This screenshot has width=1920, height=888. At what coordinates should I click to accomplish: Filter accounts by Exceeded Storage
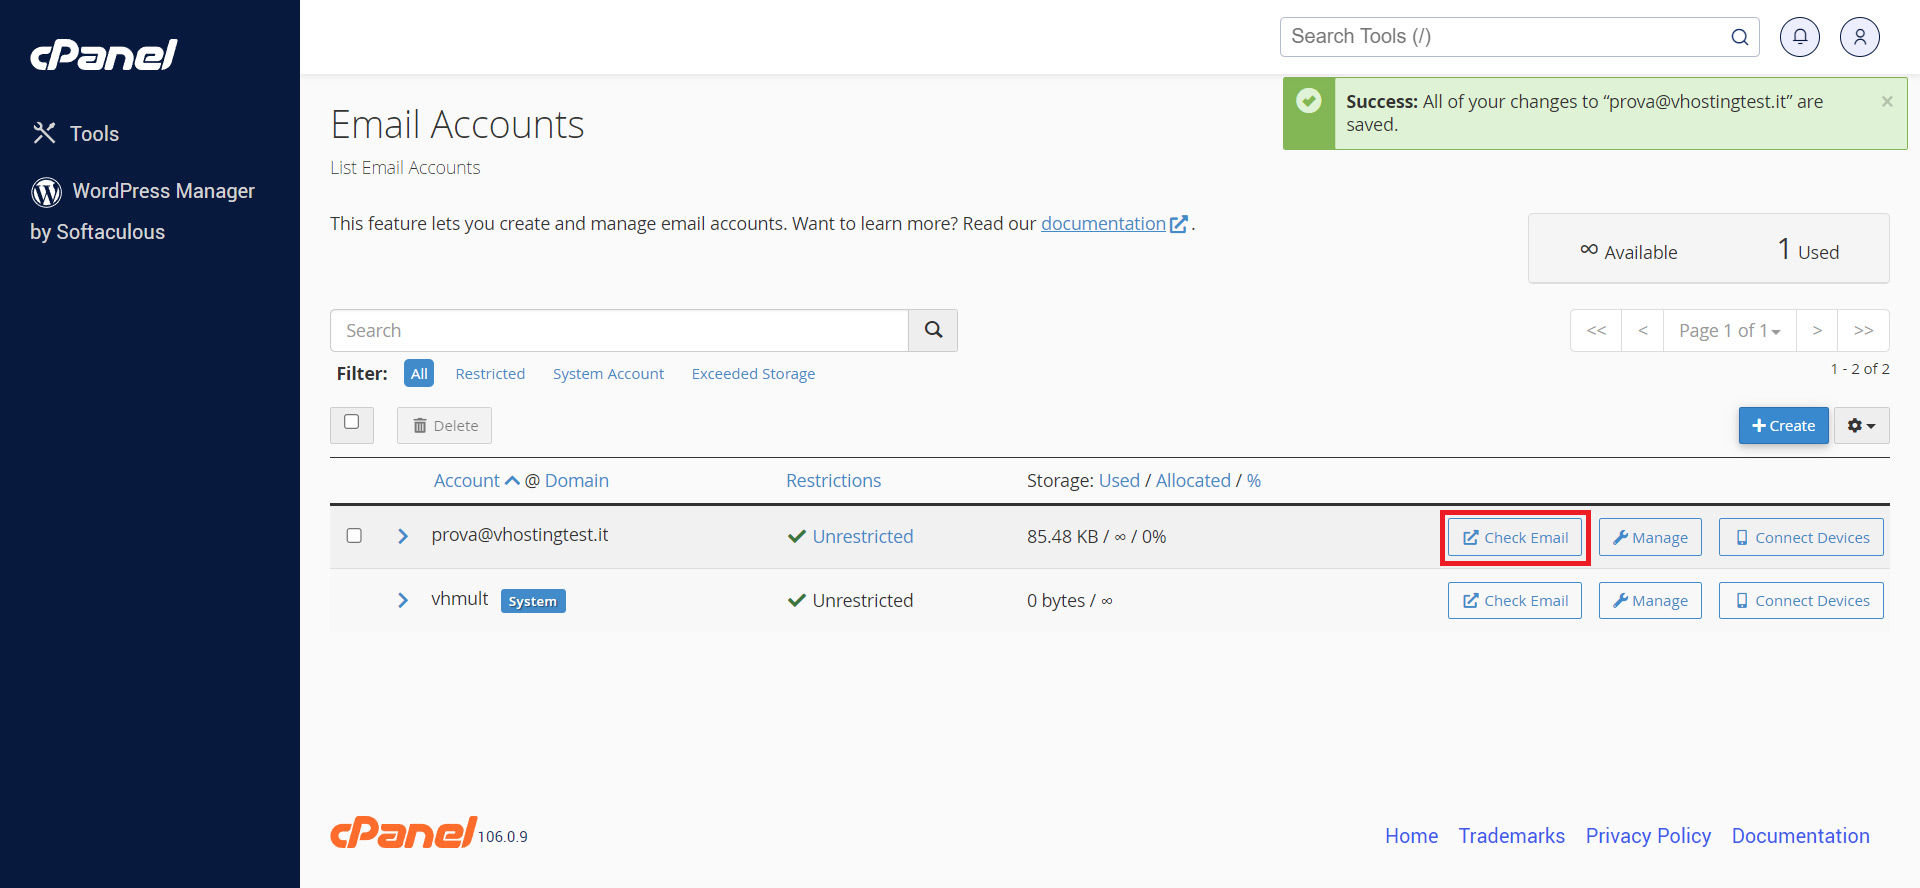tap(753, 374)
